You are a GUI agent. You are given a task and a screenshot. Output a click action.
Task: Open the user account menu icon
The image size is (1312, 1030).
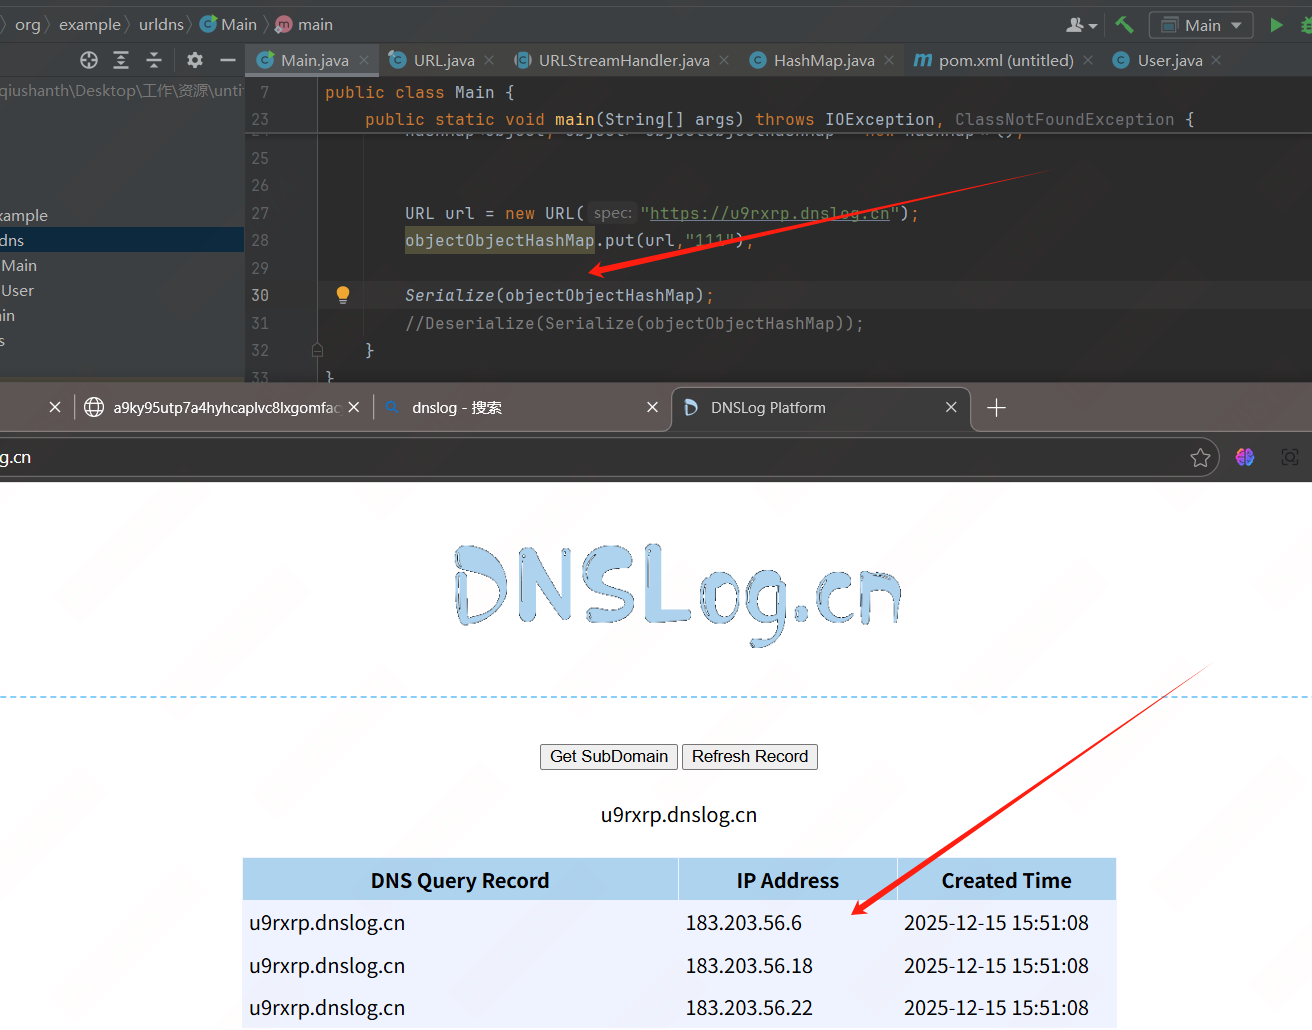tap(1081, 25)
